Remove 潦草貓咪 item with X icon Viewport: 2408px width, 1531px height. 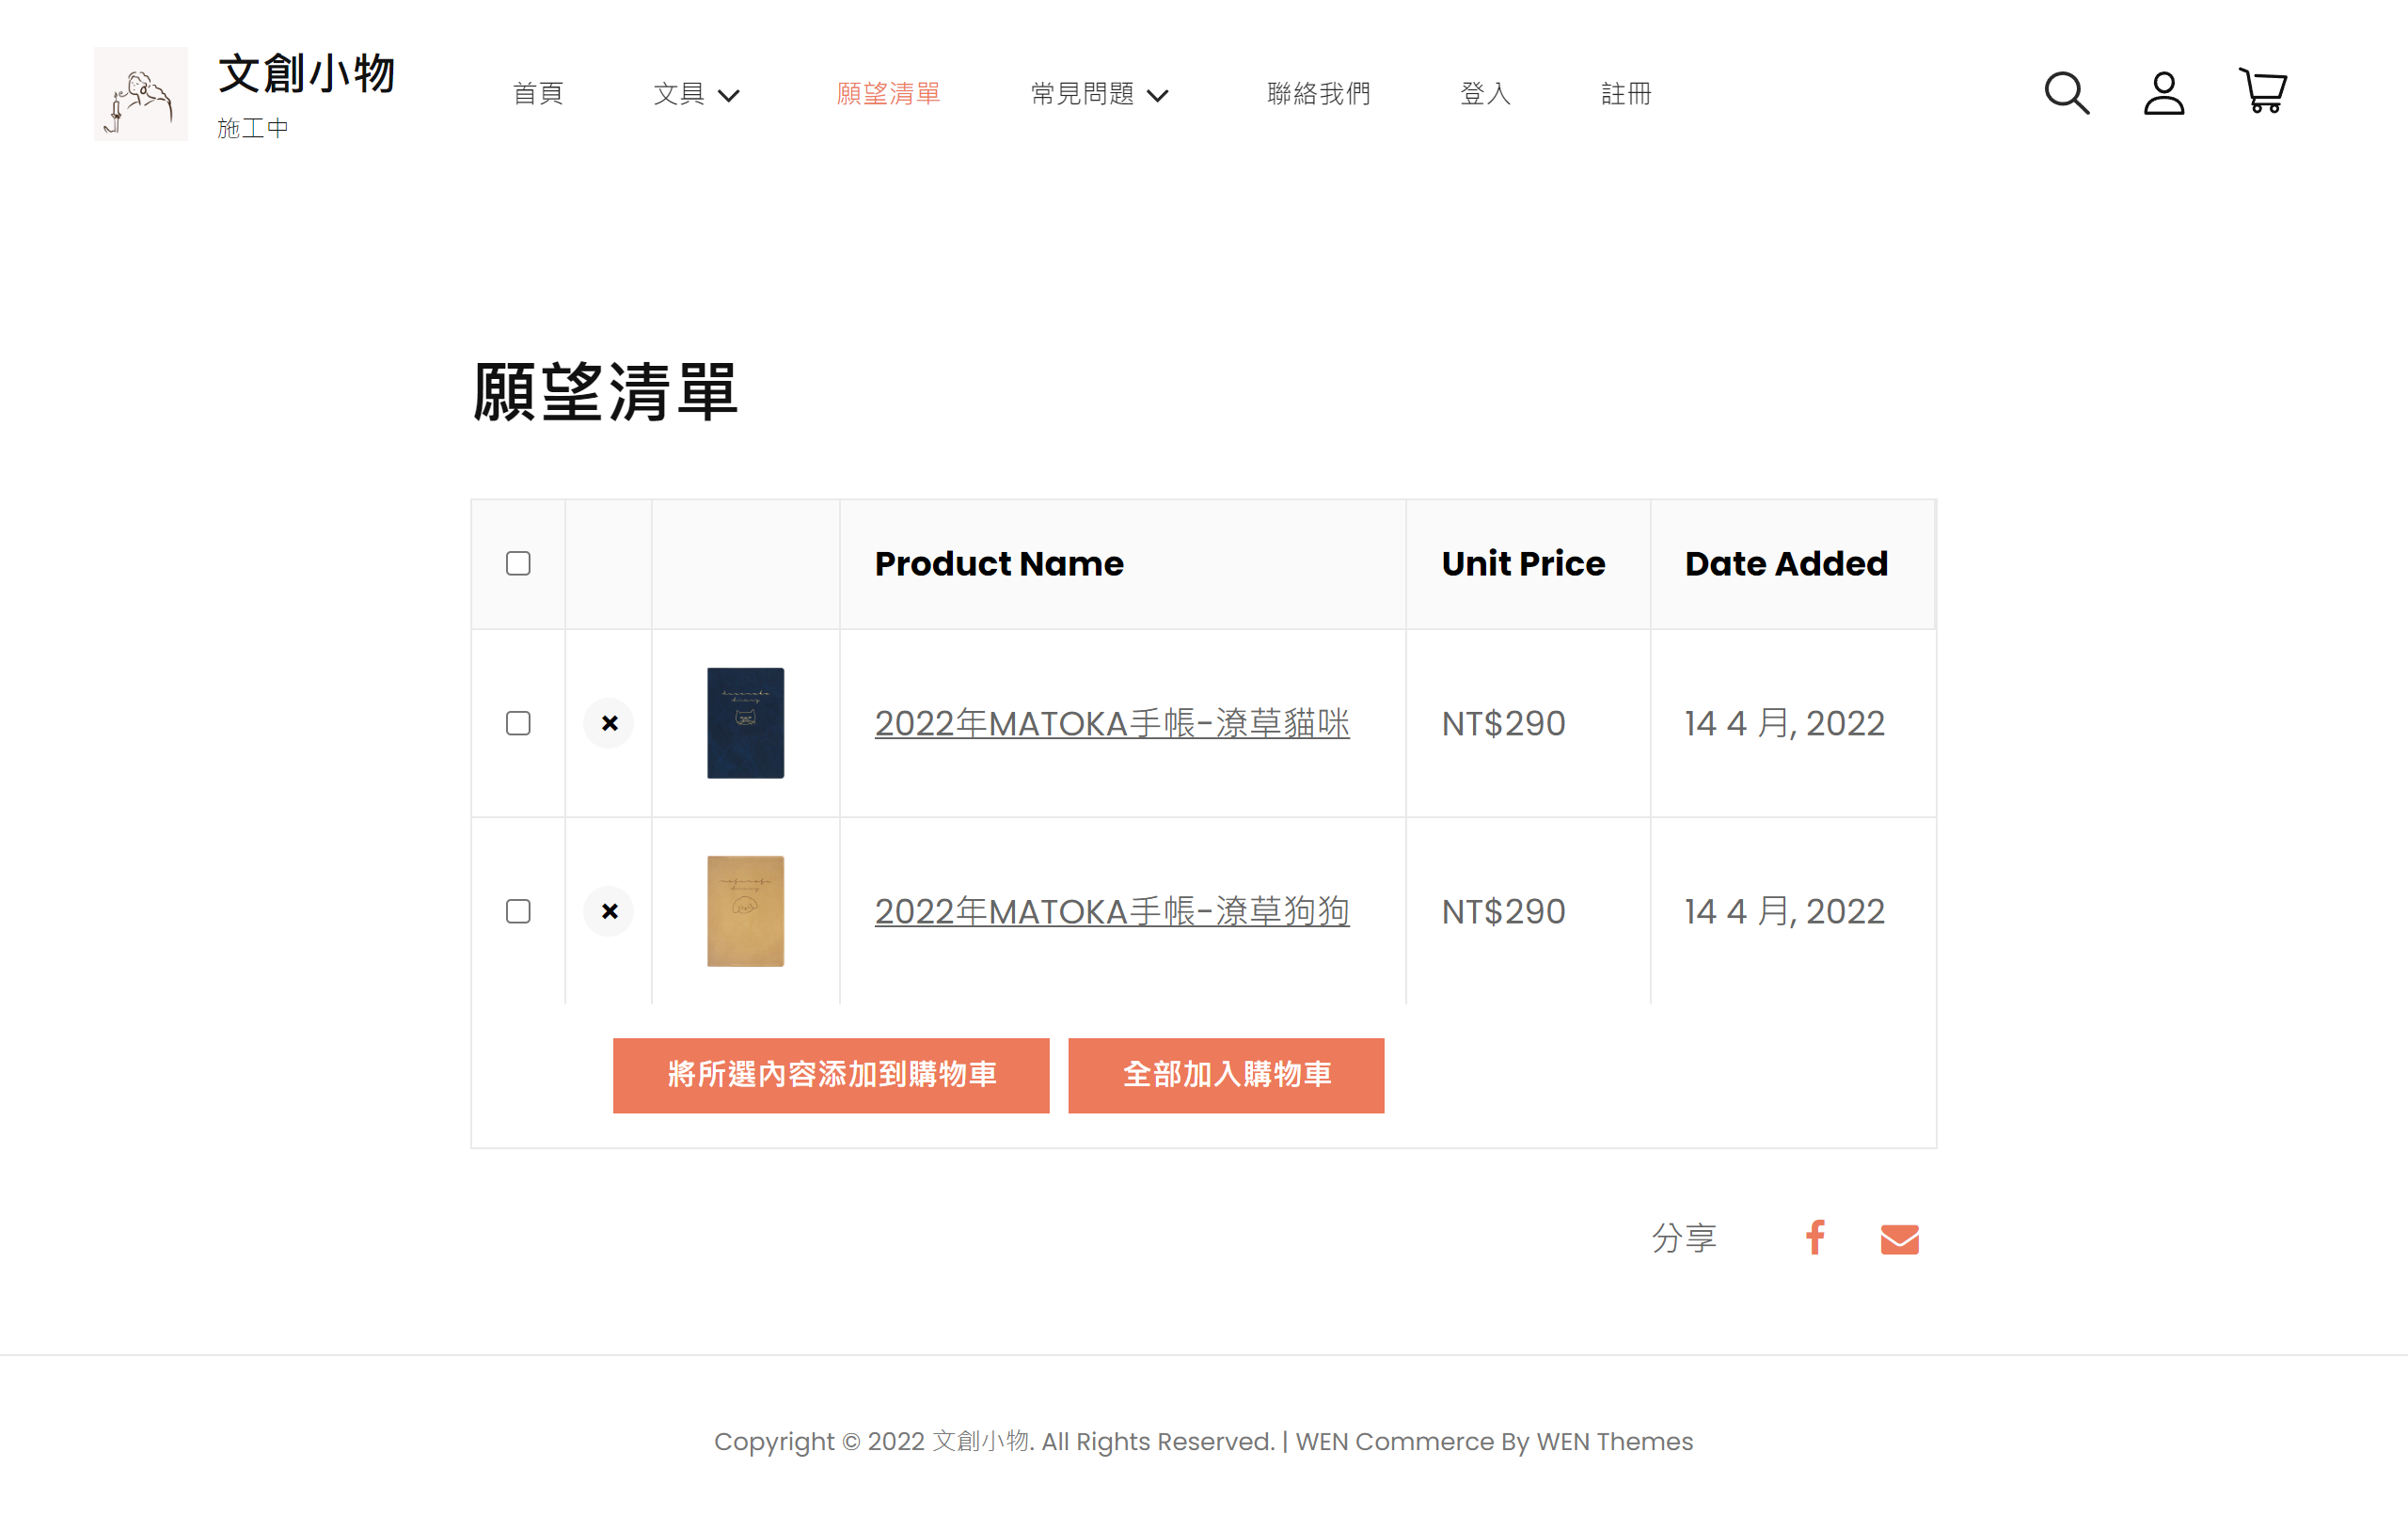coord(609,723)
